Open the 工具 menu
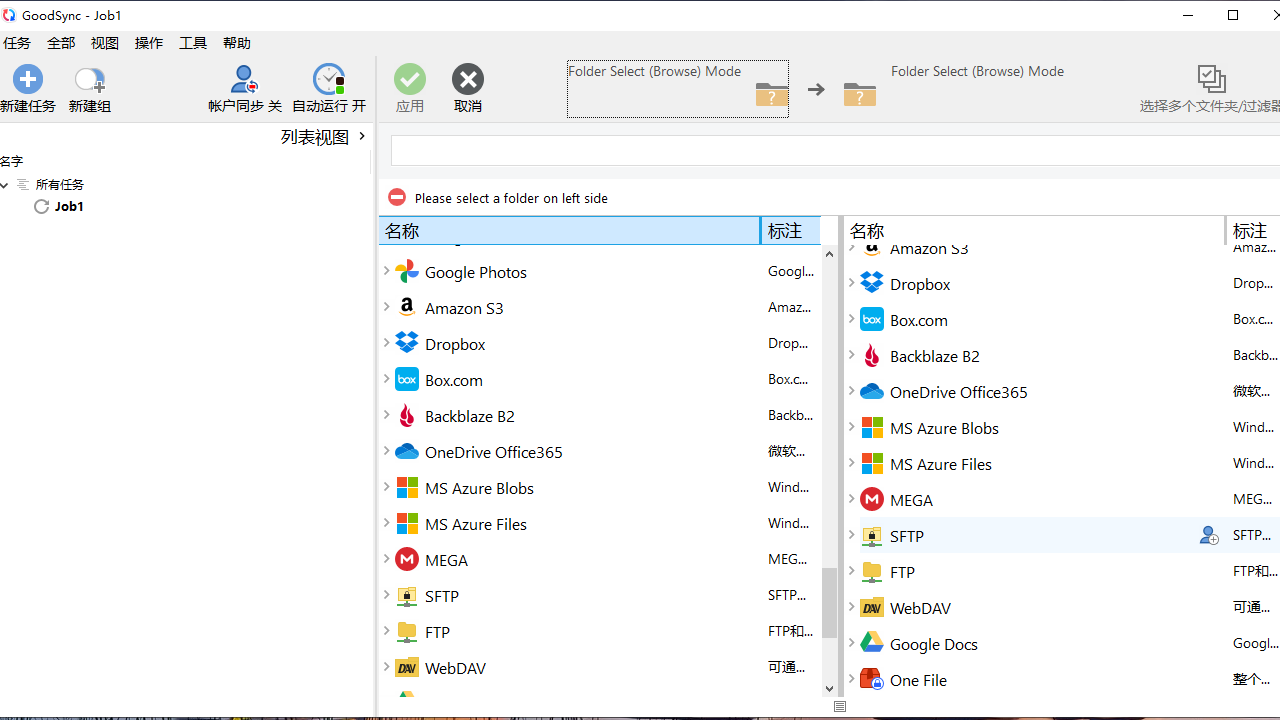The height and width of the screenshot is (720, 1280). [x=192, y=43]
